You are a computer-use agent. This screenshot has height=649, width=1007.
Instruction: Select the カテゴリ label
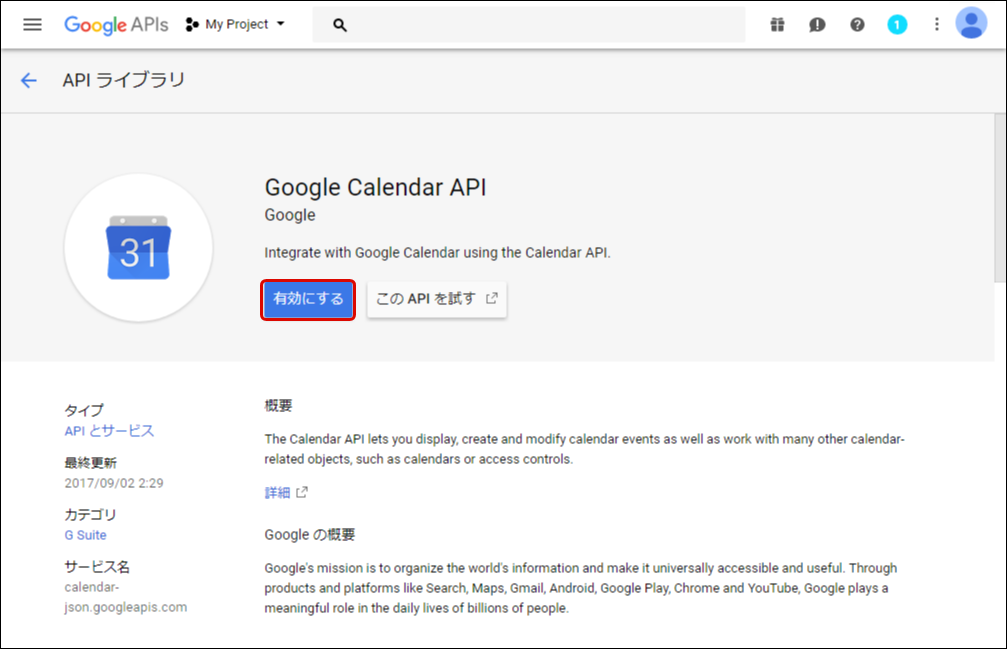pos(91,515)
